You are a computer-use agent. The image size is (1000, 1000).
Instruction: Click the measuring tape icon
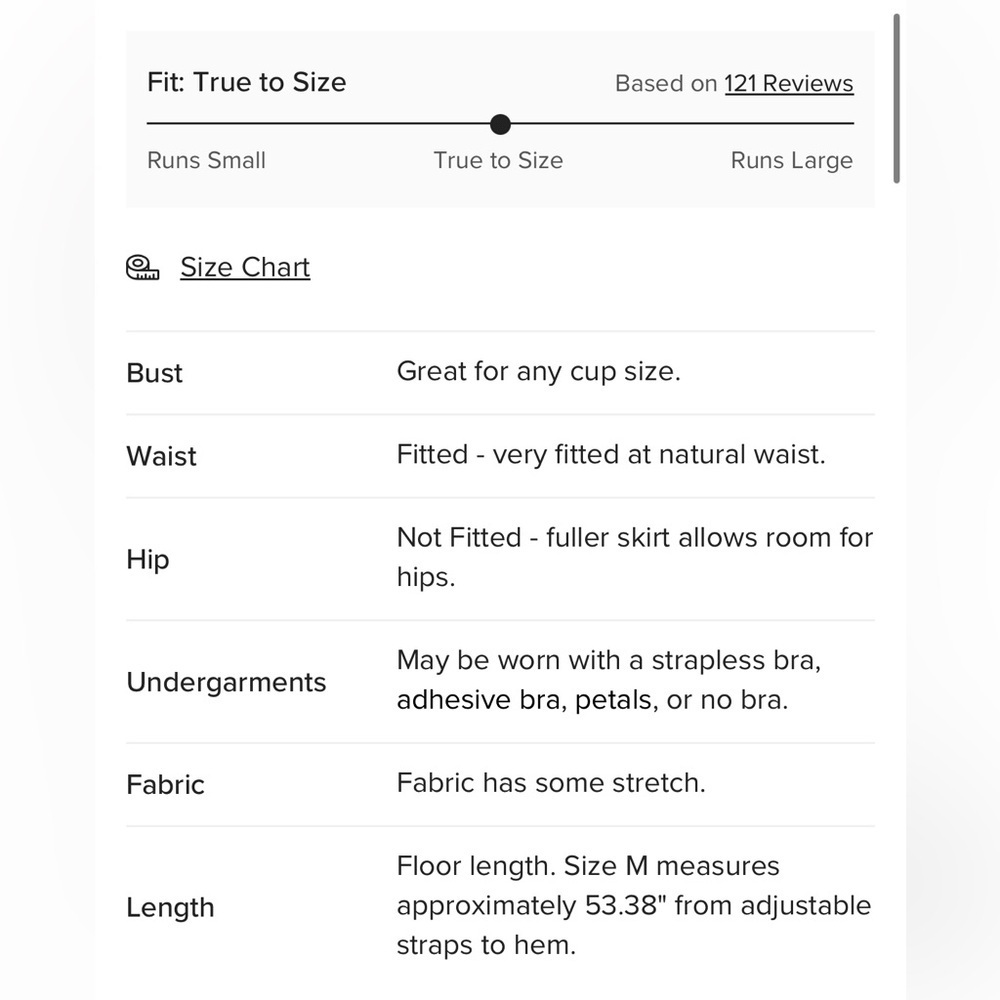tap(142, 267)
